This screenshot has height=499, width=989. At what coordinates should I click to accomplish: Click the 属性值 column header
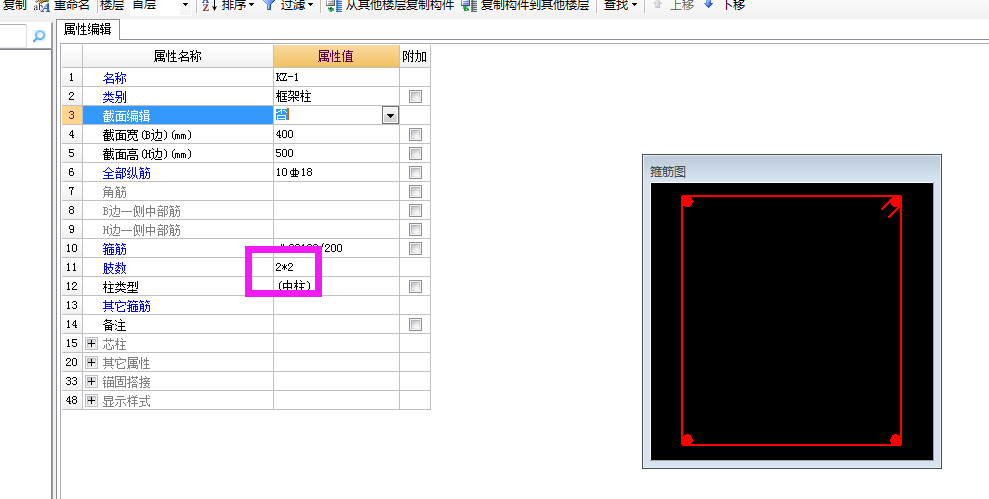(x=336, y=56)
